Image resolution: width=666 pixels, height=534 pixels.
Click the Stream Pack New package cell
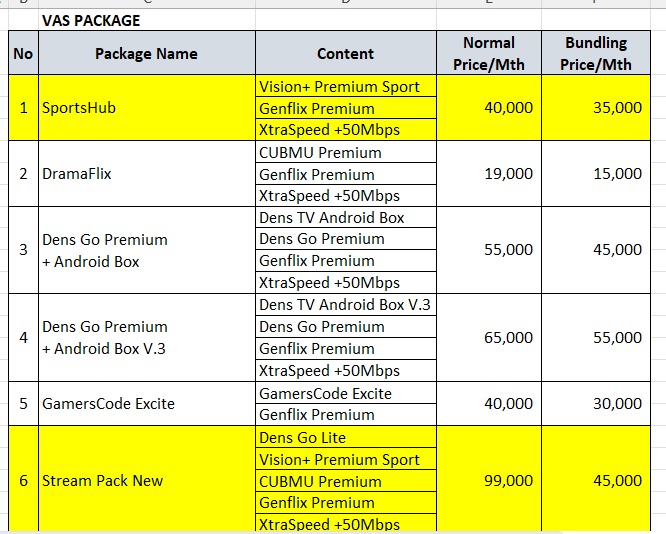coord(146,481)
